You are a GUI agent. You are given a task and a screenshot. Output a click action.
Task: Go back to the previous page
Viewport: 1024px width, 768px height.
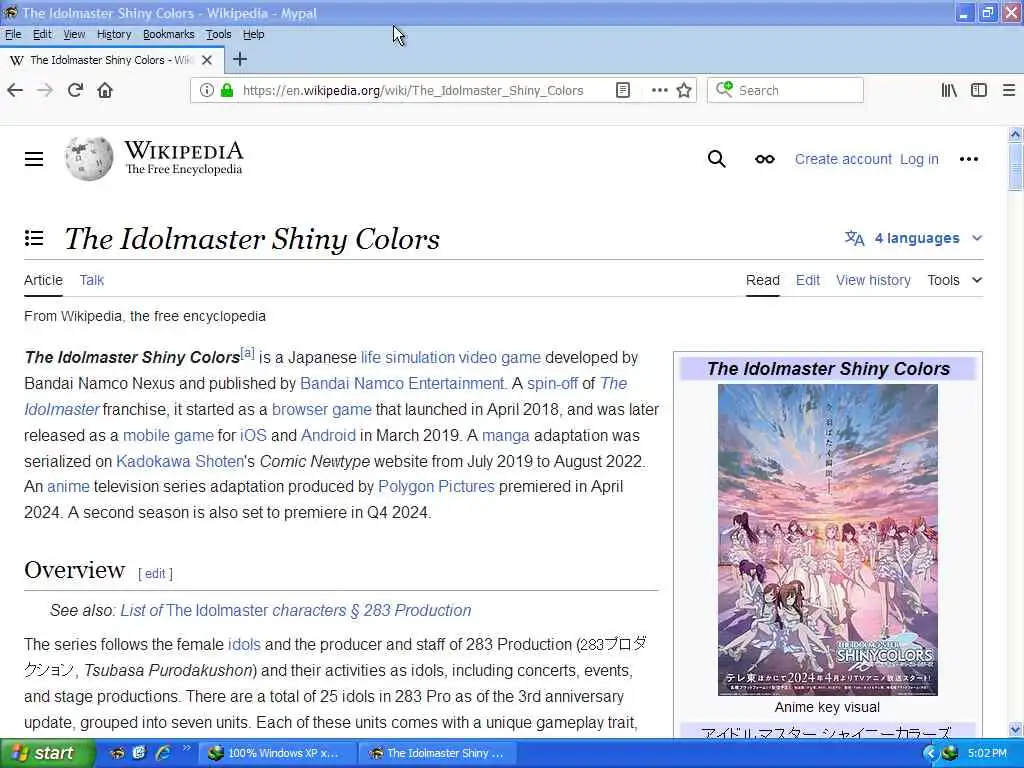click(x=15, y=90)
